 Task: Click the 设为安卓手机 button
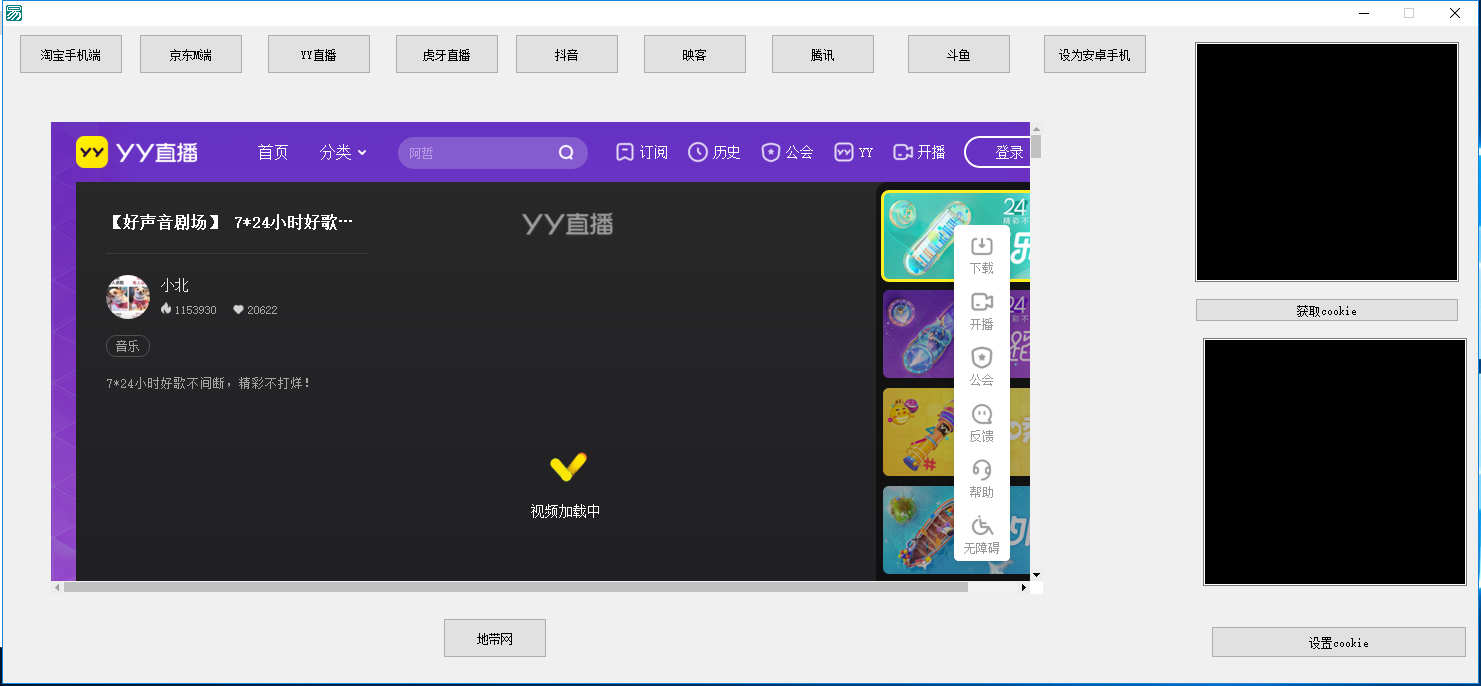click(x=1094, y=55)
